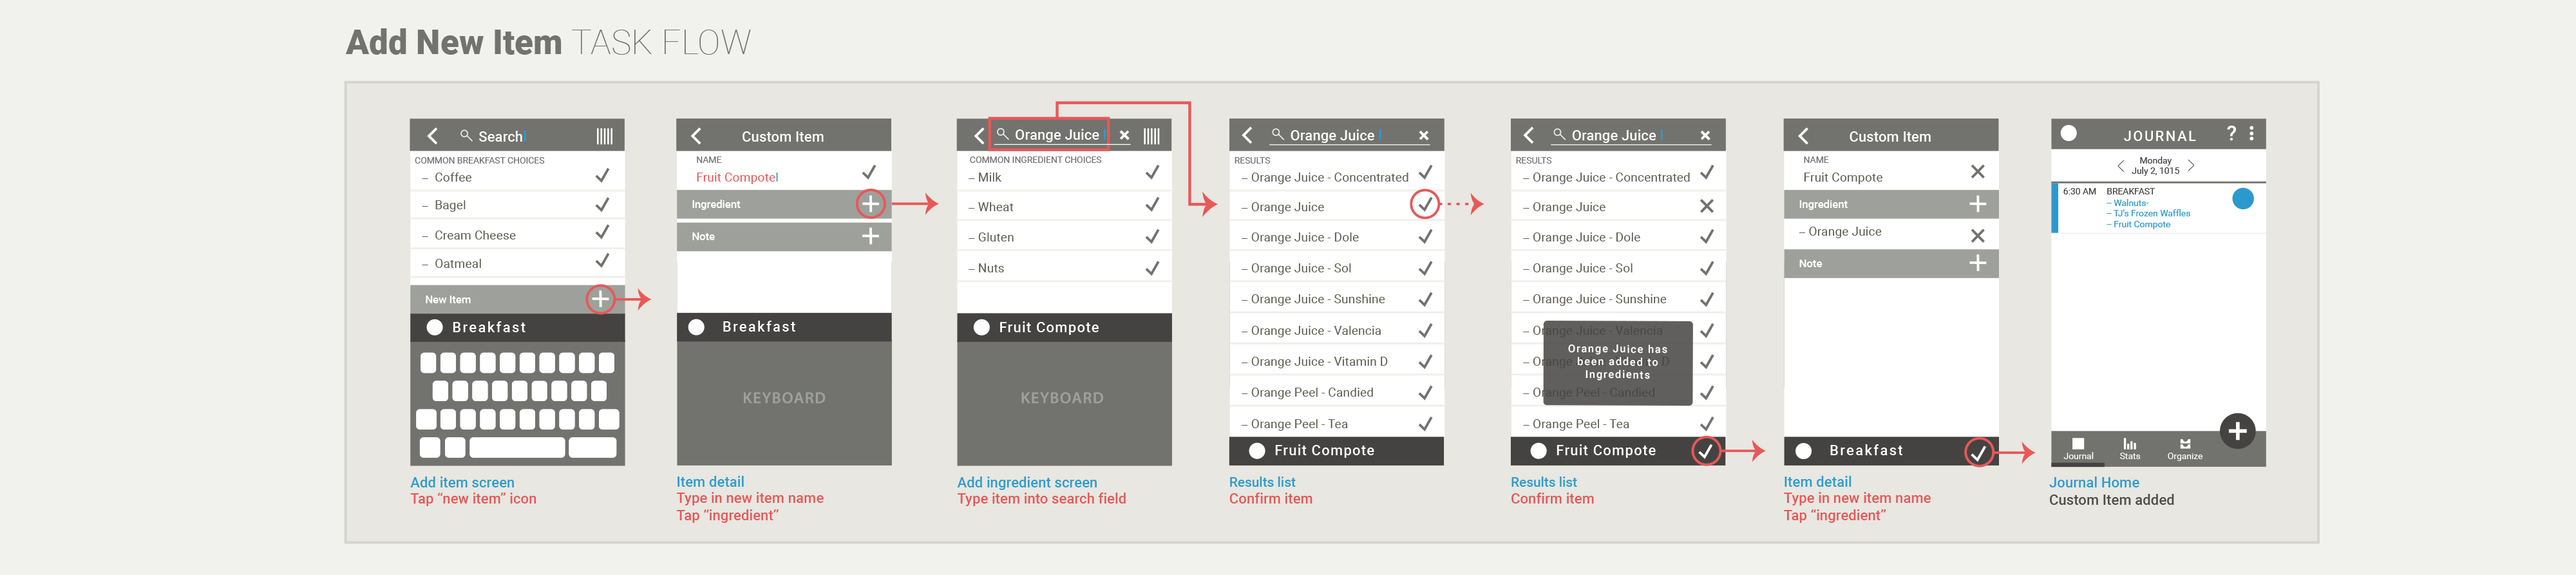Image resolution: width=2576 pixels, height=575 pixels.
Task: Tap the barcode scanner on Add ingredient screen
Action: tap(1151, 136)
